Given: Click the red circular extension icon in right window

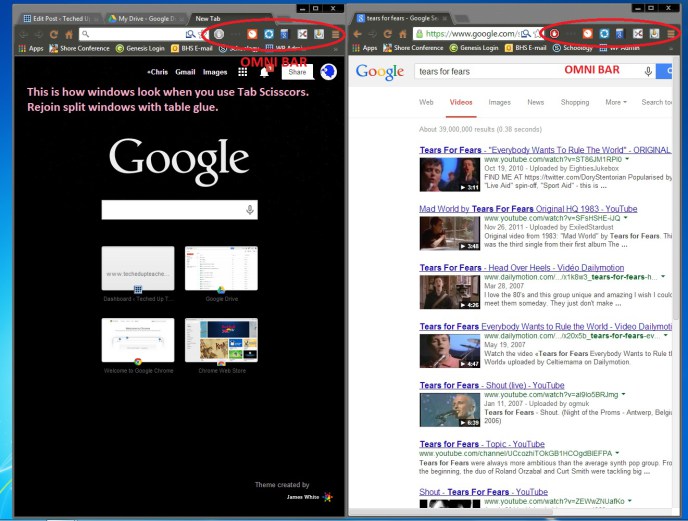Looking at the screenshot, I should click(554, 33).
